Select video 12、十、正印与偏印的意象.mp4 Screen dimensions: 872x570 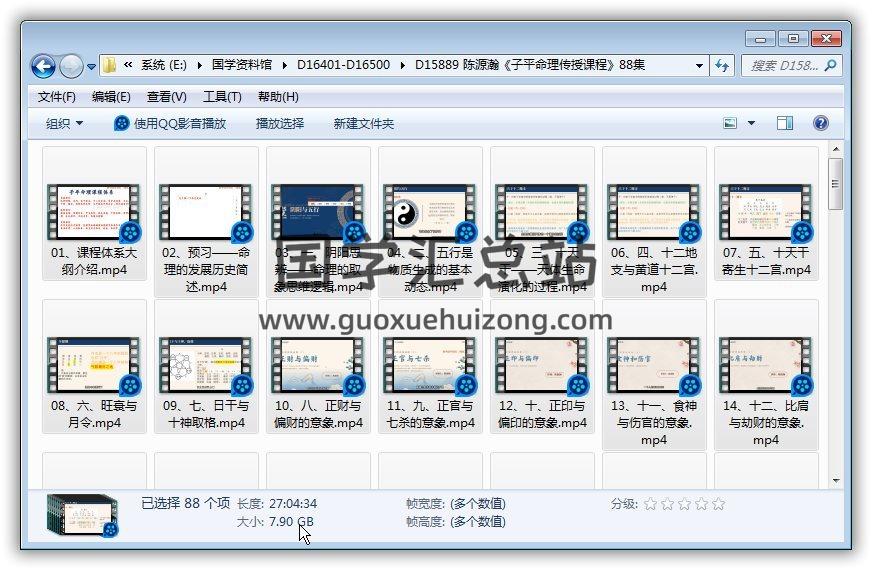click(x=542, y=367)
